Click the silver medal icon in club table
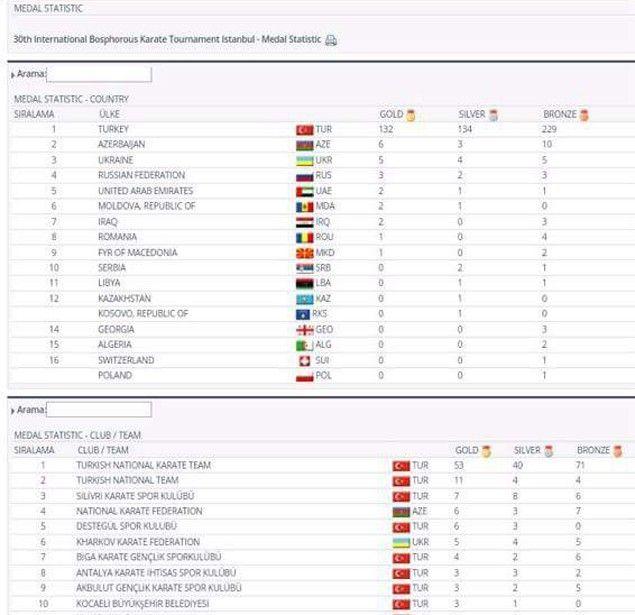635x615 pixels. 547,451
